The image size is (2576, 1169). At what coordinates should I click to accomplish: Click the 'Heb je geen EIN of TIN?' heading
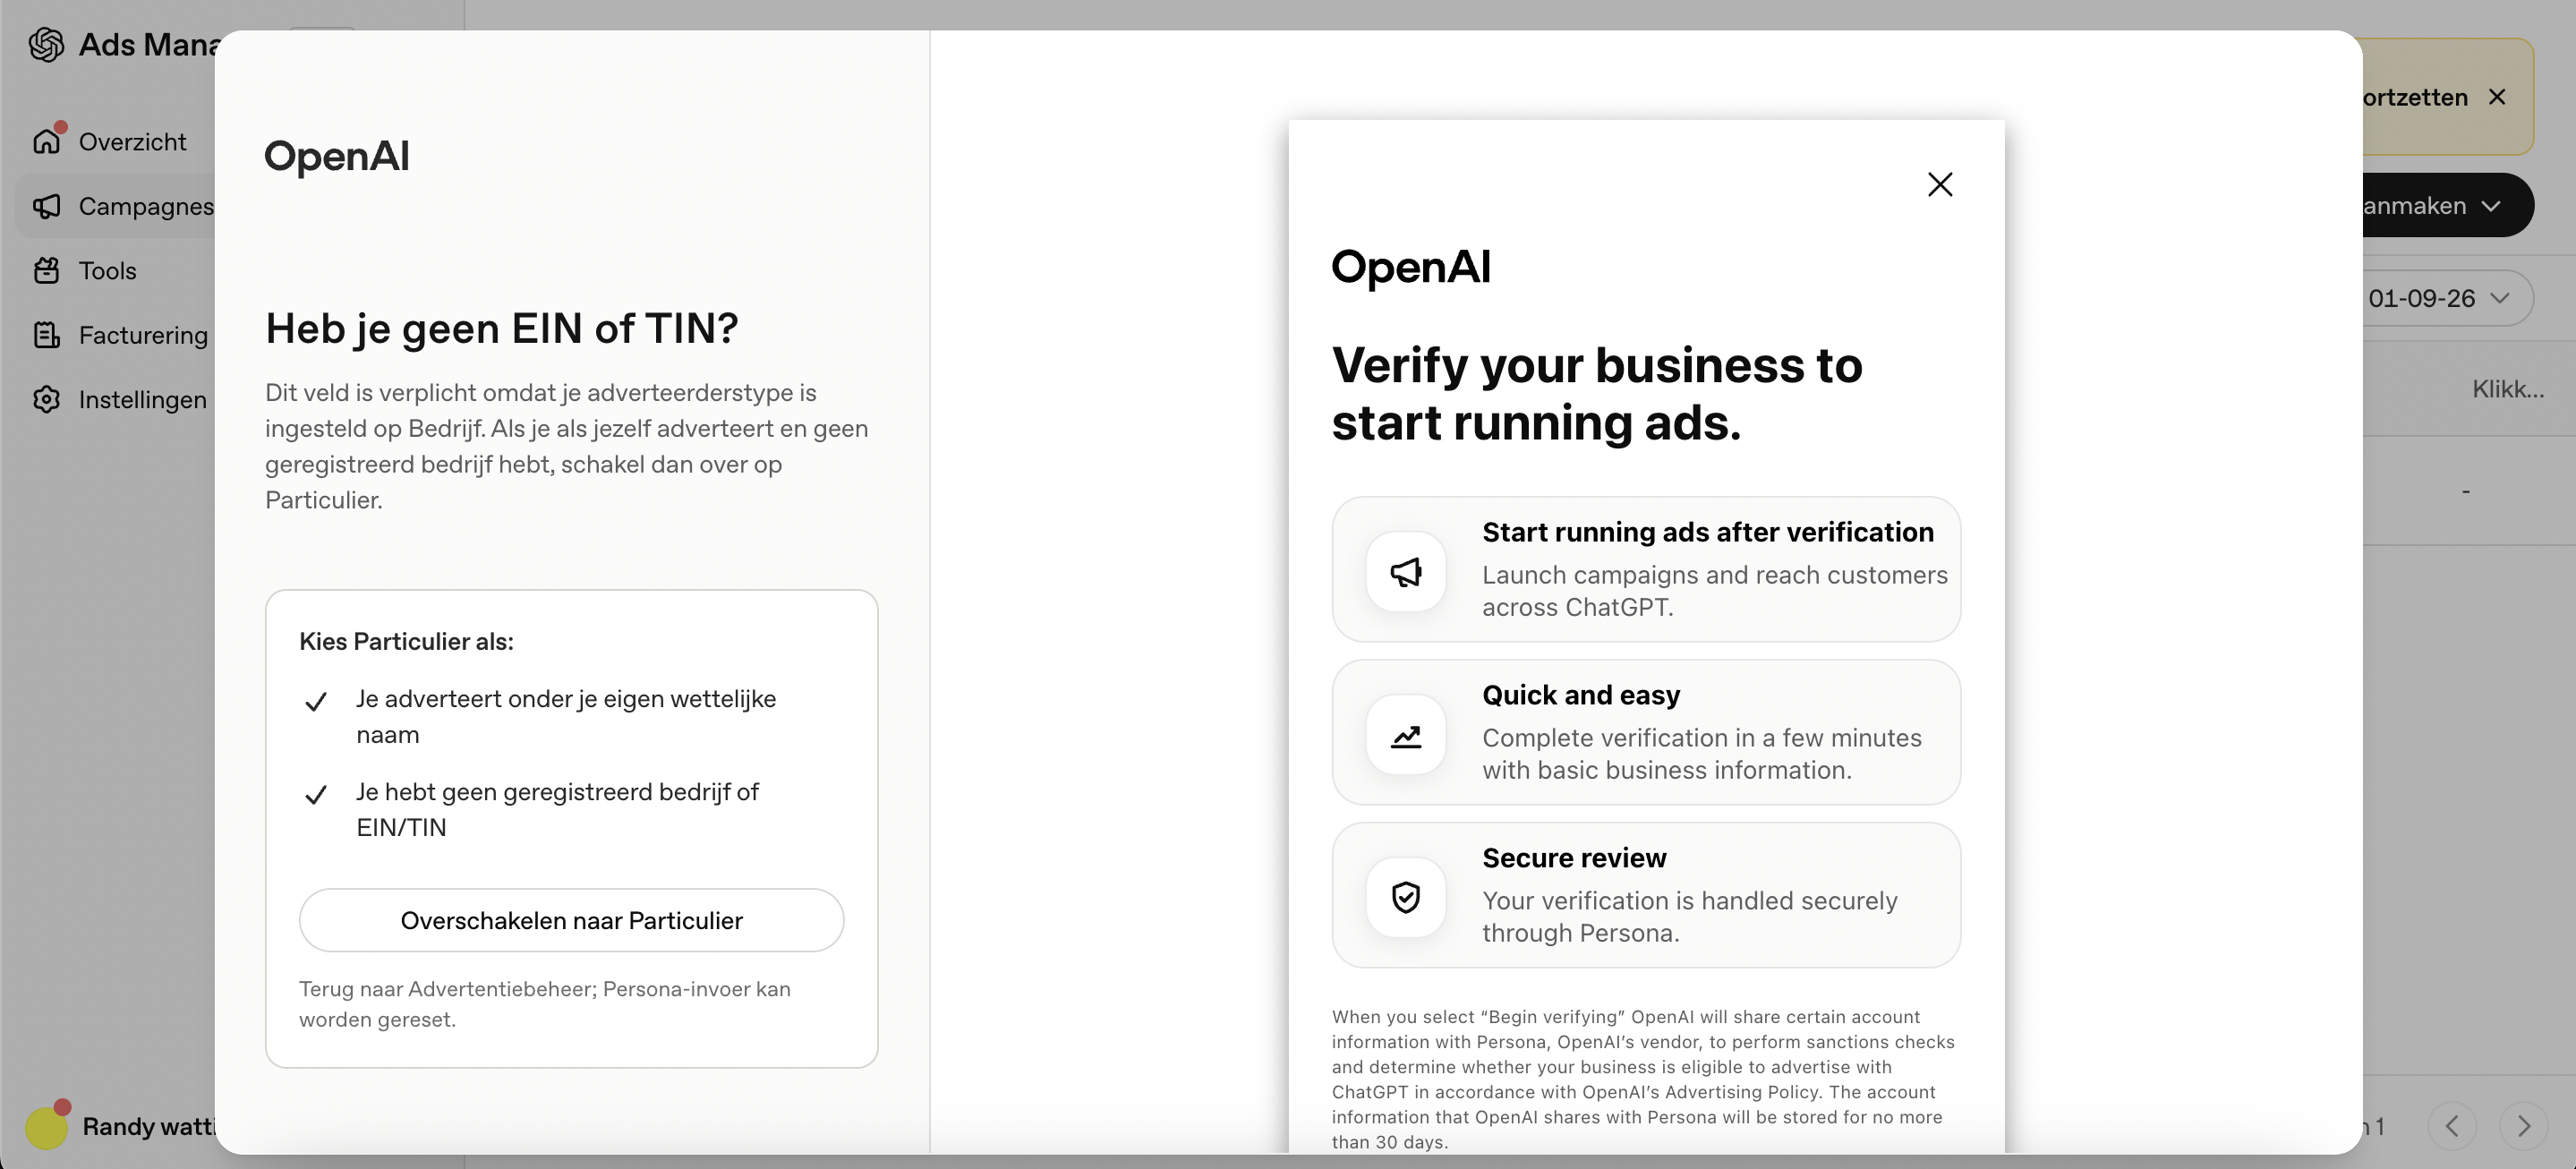(502, 329)
